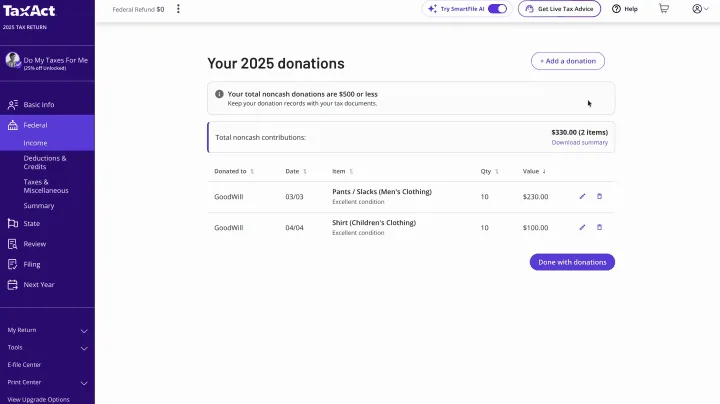Click the Basic Info person icon
This screenshot has height=404, width=720.
13,105
